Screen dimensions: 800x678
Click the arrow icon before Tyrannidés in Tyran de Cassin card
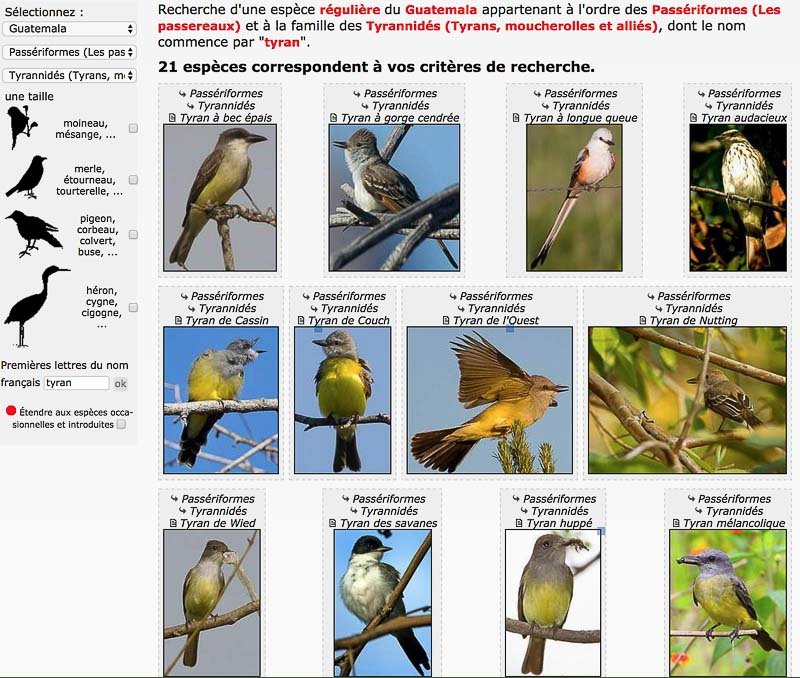coord(191,308)
